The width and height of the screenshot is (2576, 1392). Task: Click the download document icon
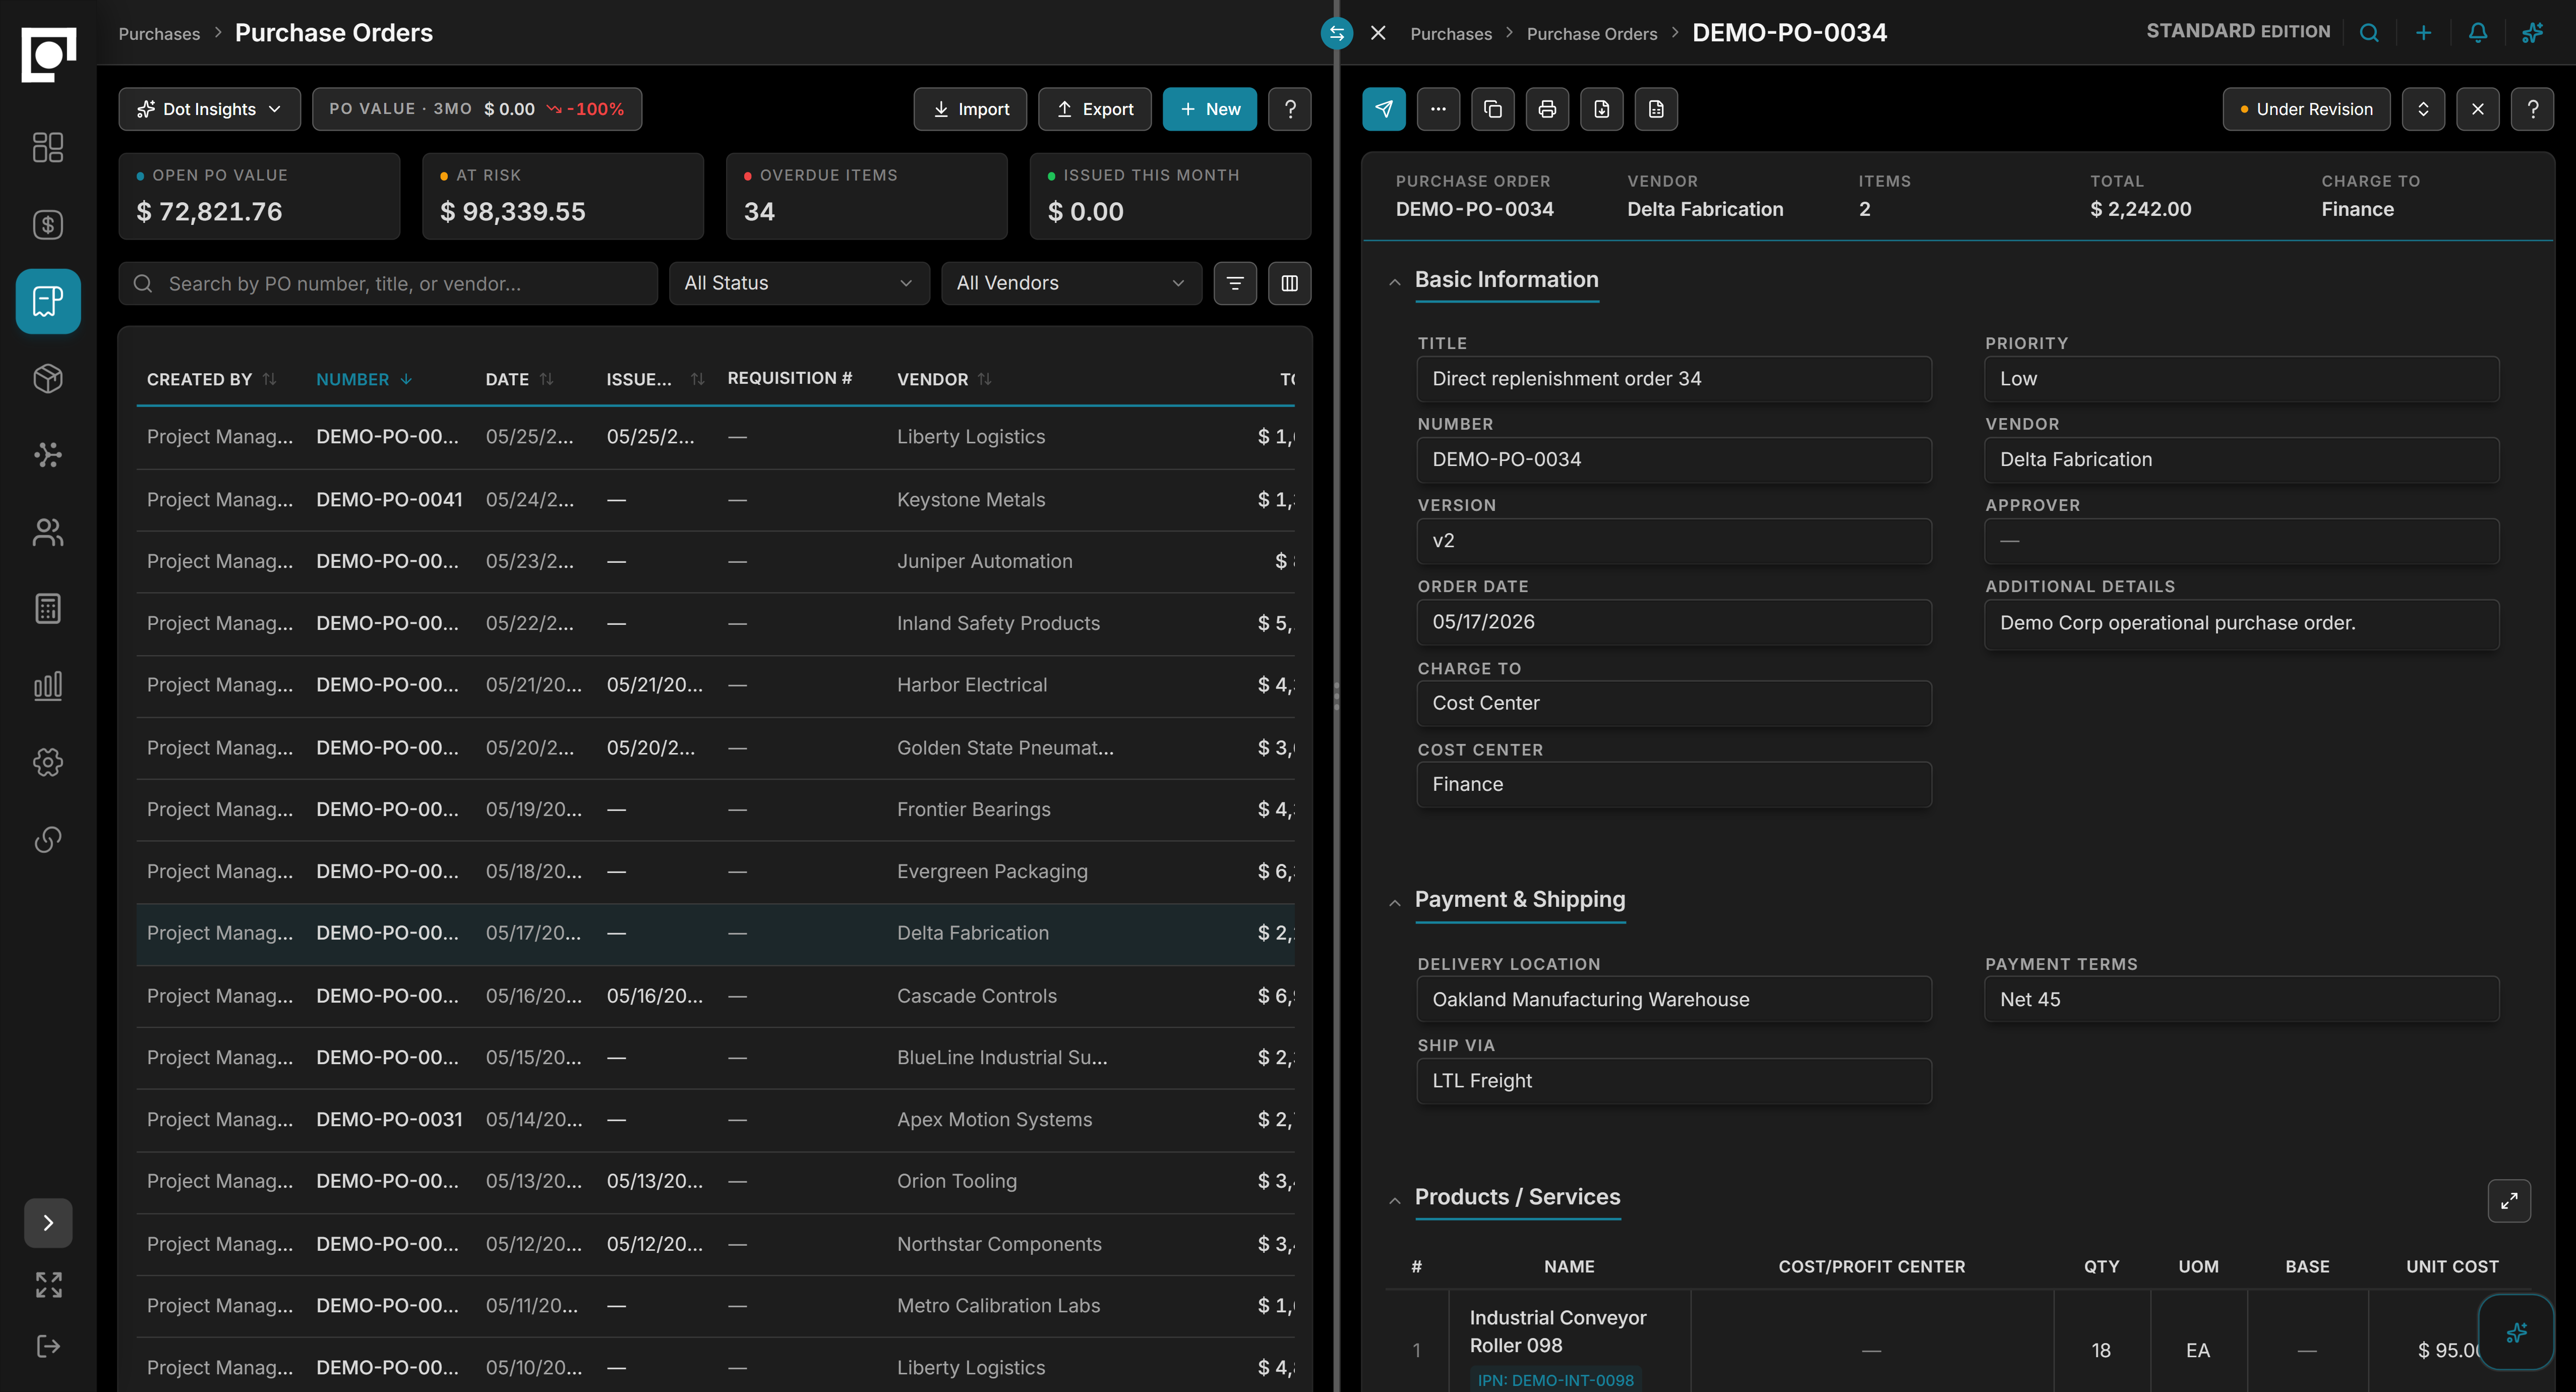click(1602, 109)
